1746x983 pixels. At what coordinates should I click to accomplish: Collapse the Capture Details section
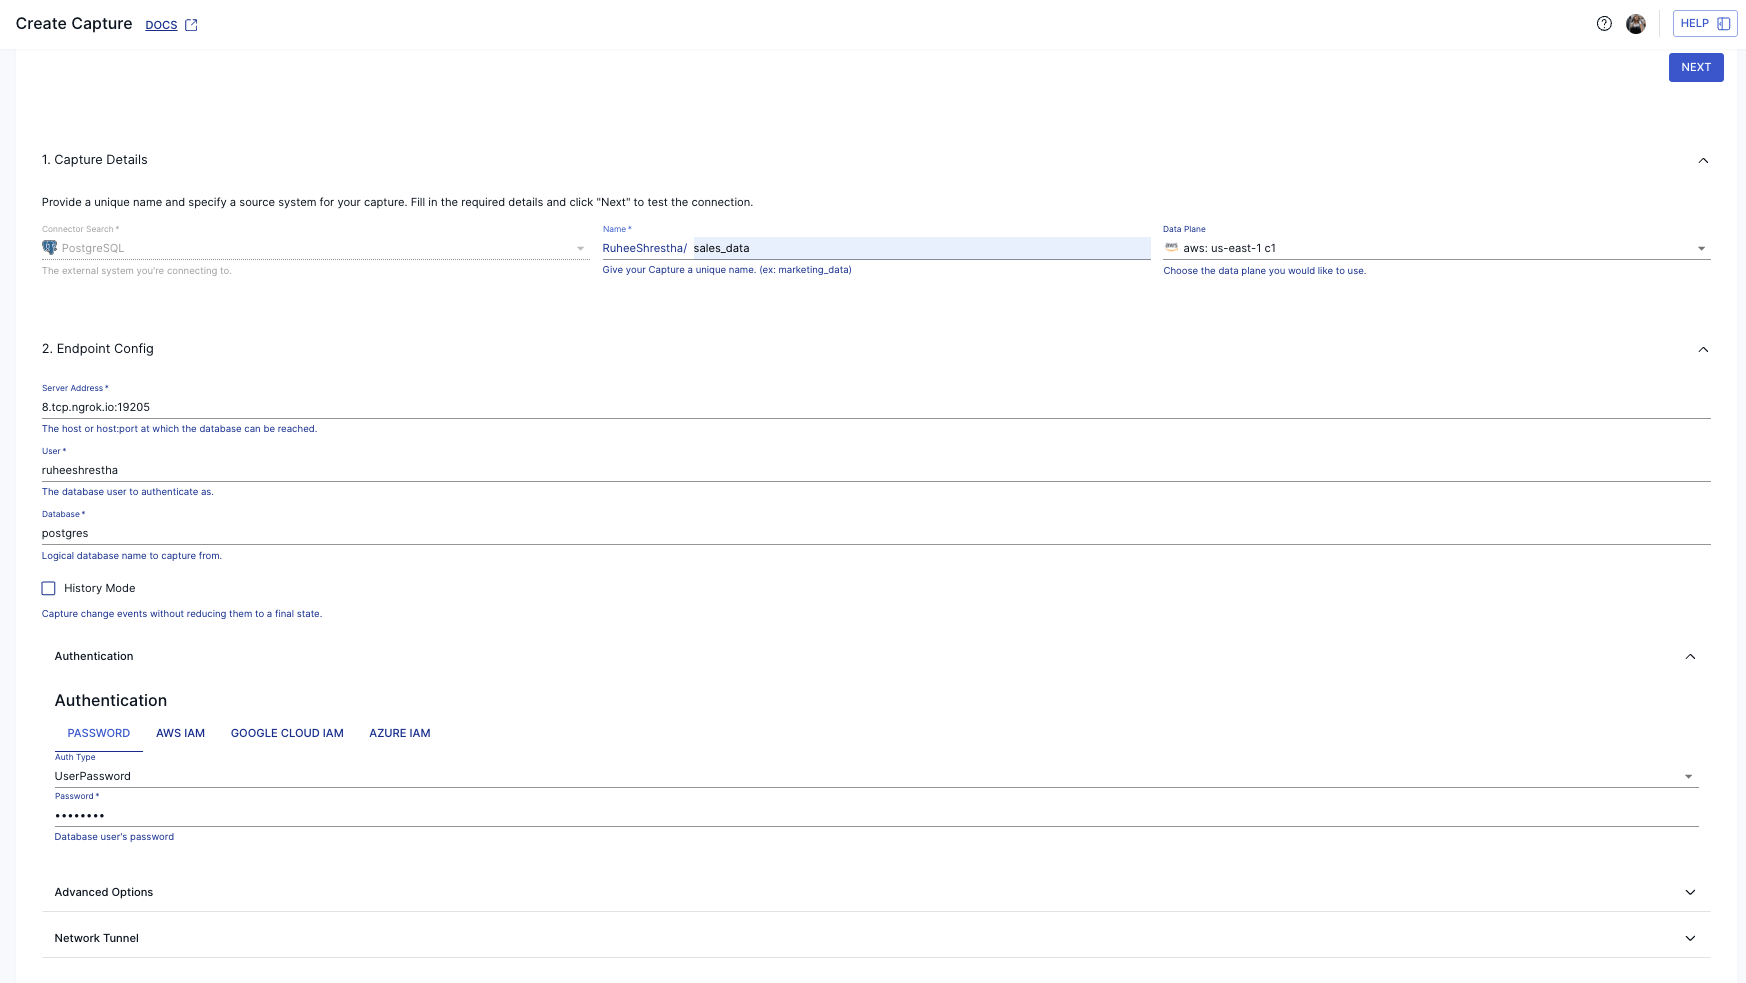pyautogui.click(x=1704, y=160)
